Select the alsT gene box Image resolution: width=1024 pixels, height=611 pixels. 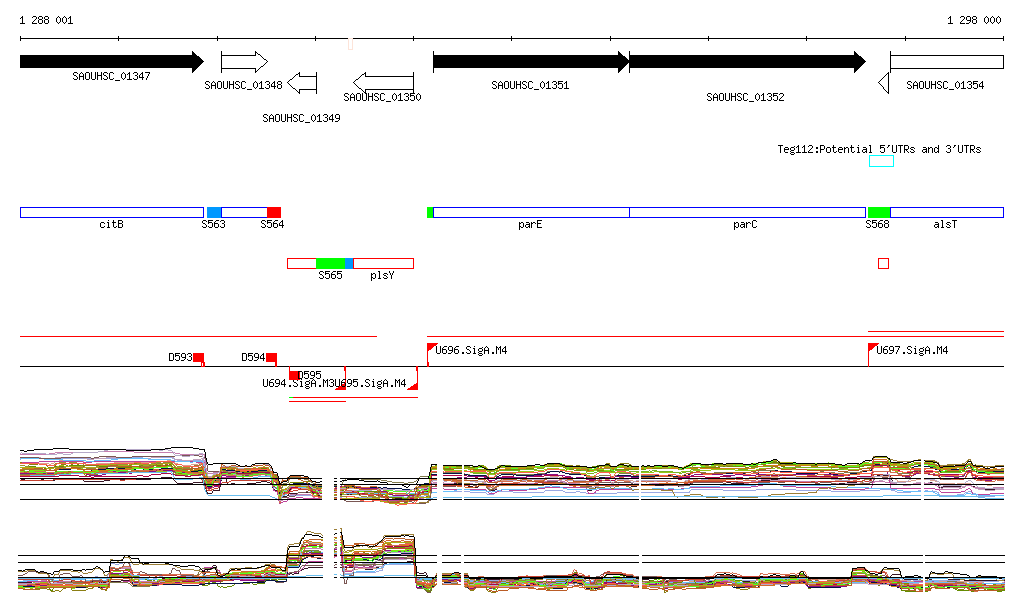pyautogui.click(x=947, y=213)
